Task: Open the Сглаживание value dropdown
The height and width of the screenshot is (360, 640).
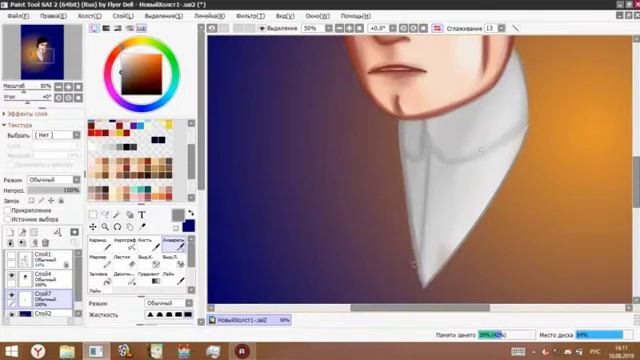Action: tap(501, 28)
